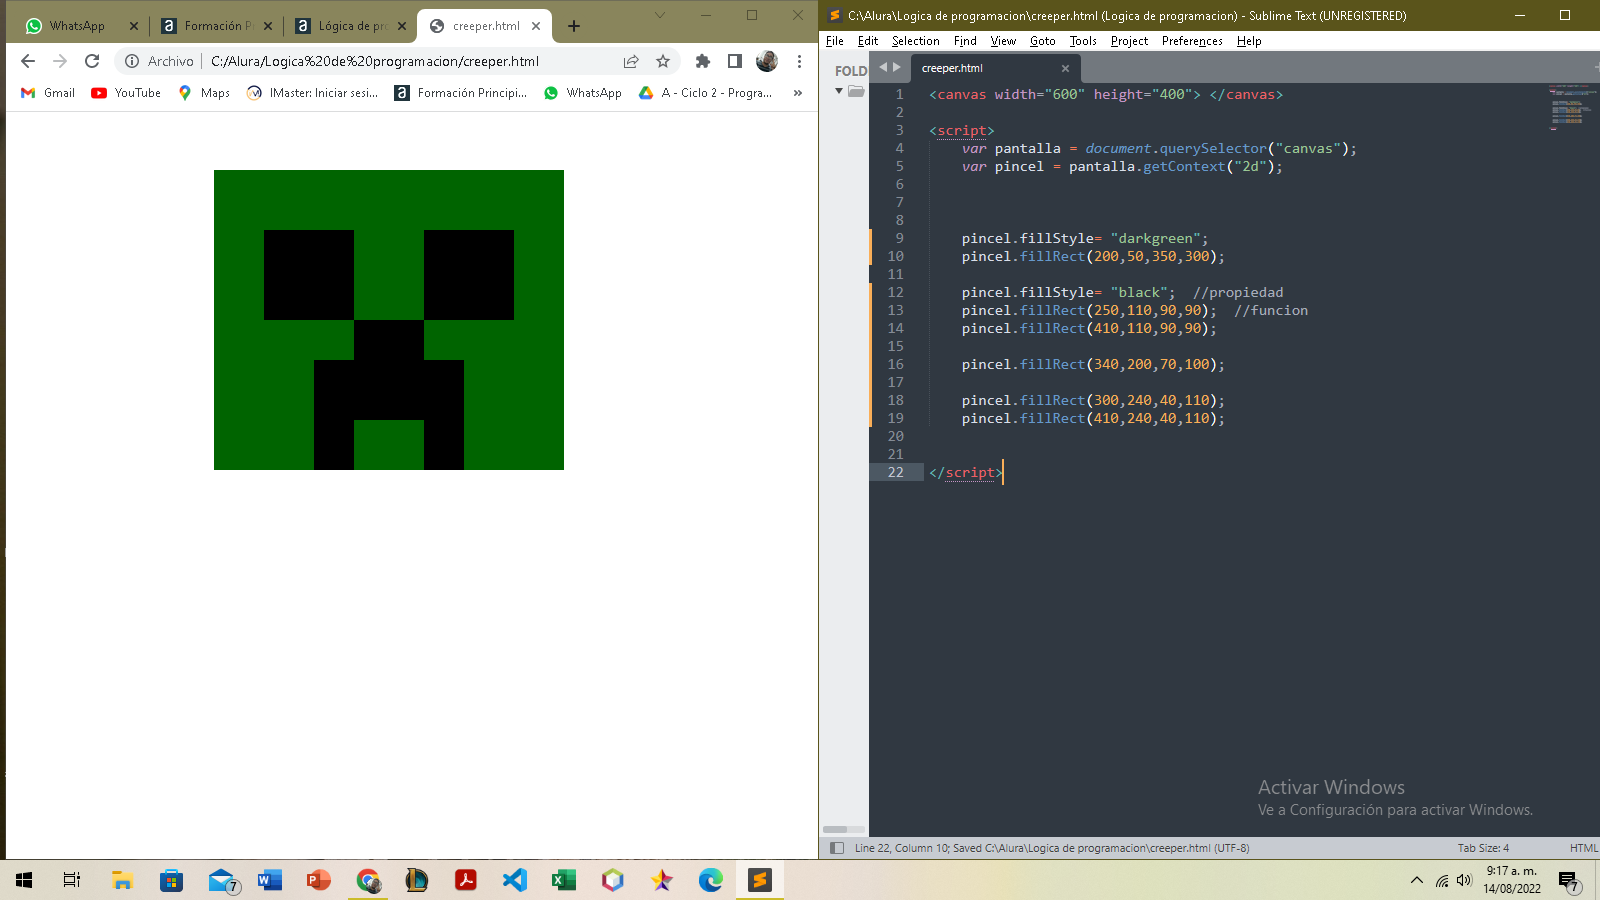Open the site info icon beside Archivo
This screenshot has width=1600, height=900.
(x=132, y=61)
